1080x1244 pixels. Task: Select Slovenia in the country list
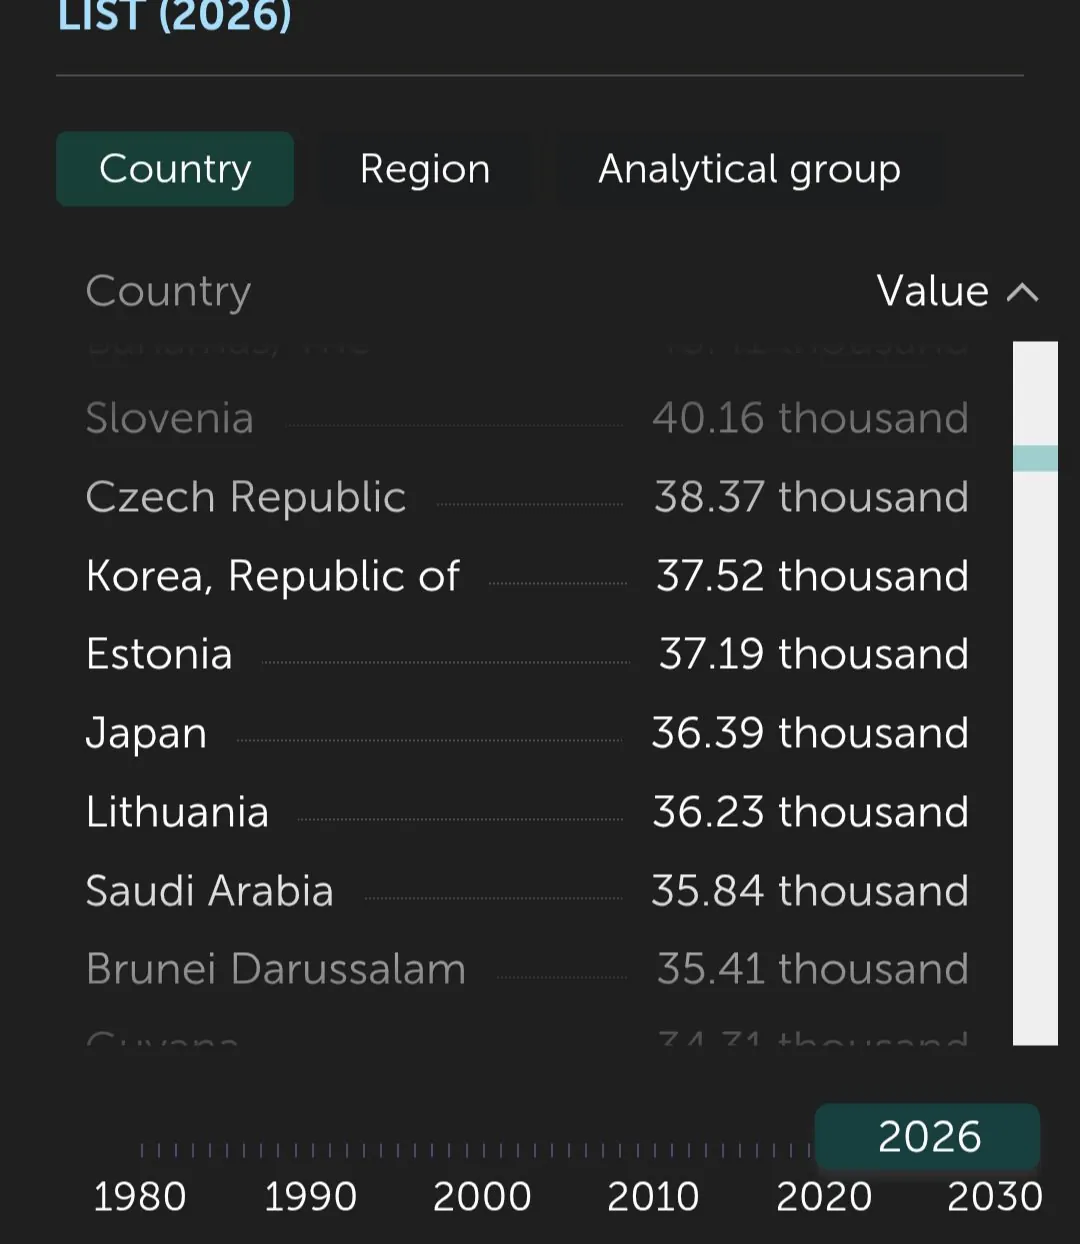170,418
